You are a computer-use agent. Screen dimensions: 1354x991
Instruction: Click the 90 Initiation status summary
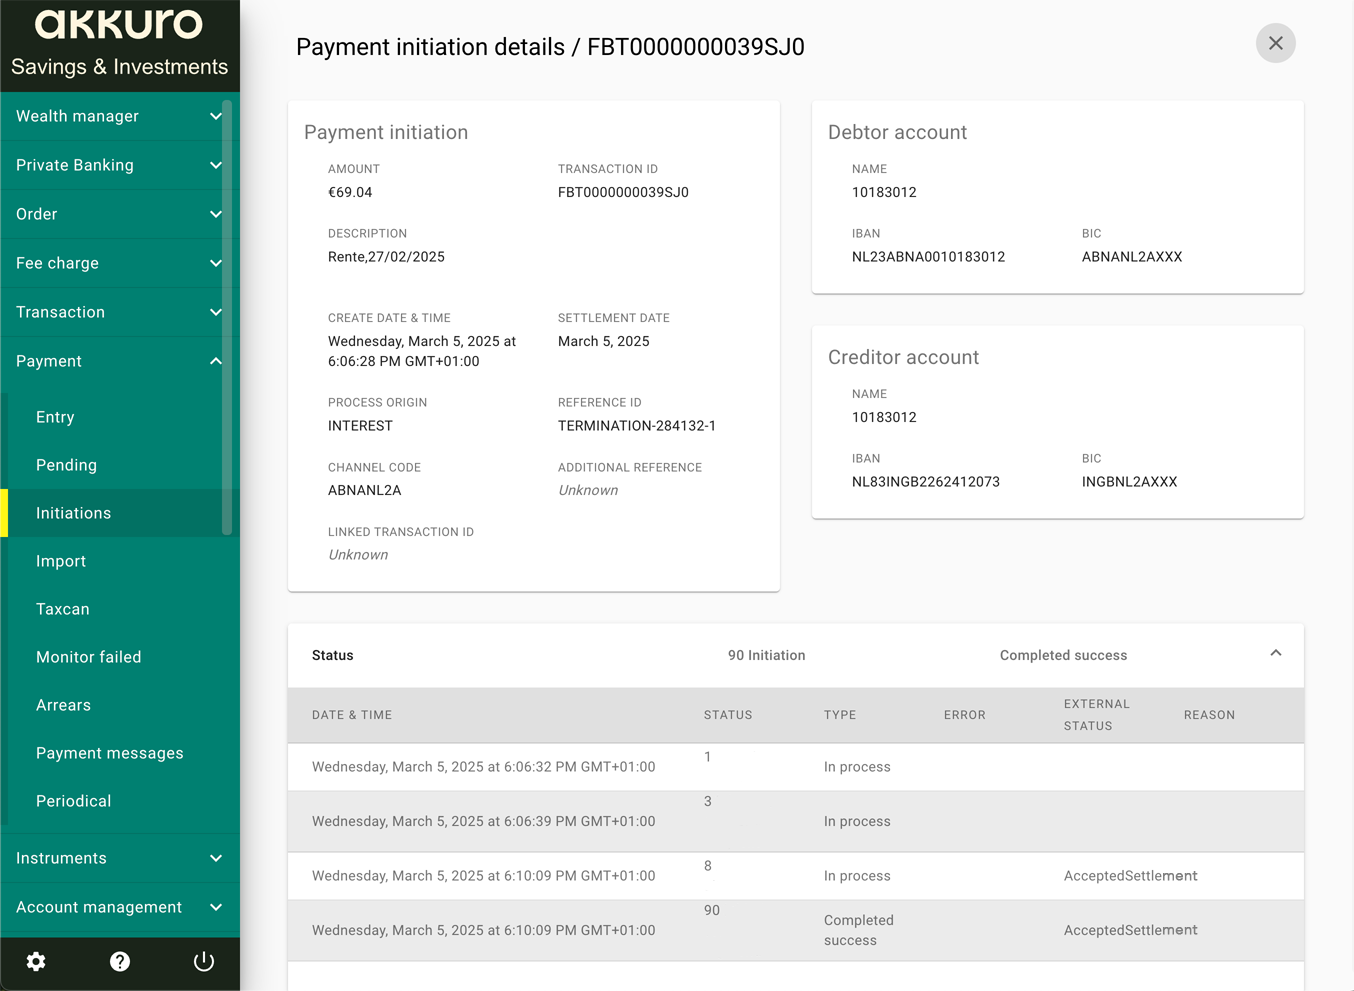click(x=766, y=655)
